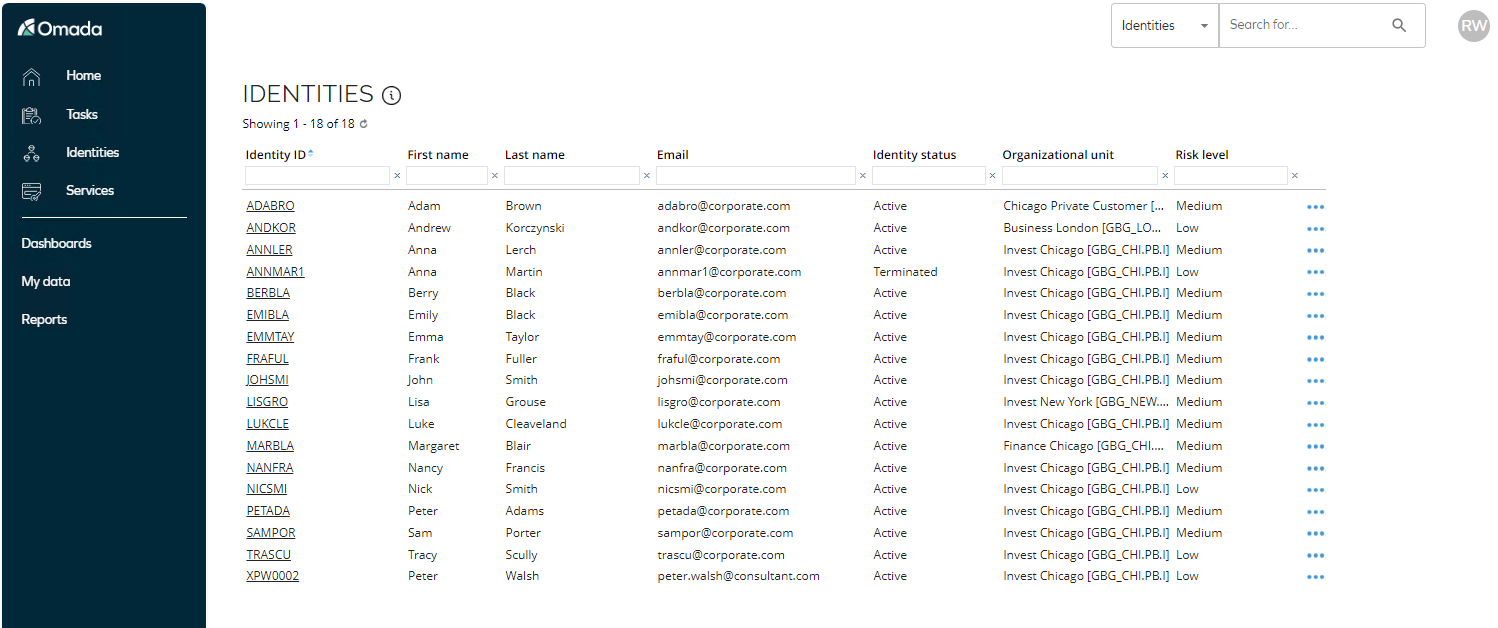This screenshot has height=628, width=1498.
Task: Open the Services icon in sidebar
Action: pyautogui.click(x=31, y=191)
